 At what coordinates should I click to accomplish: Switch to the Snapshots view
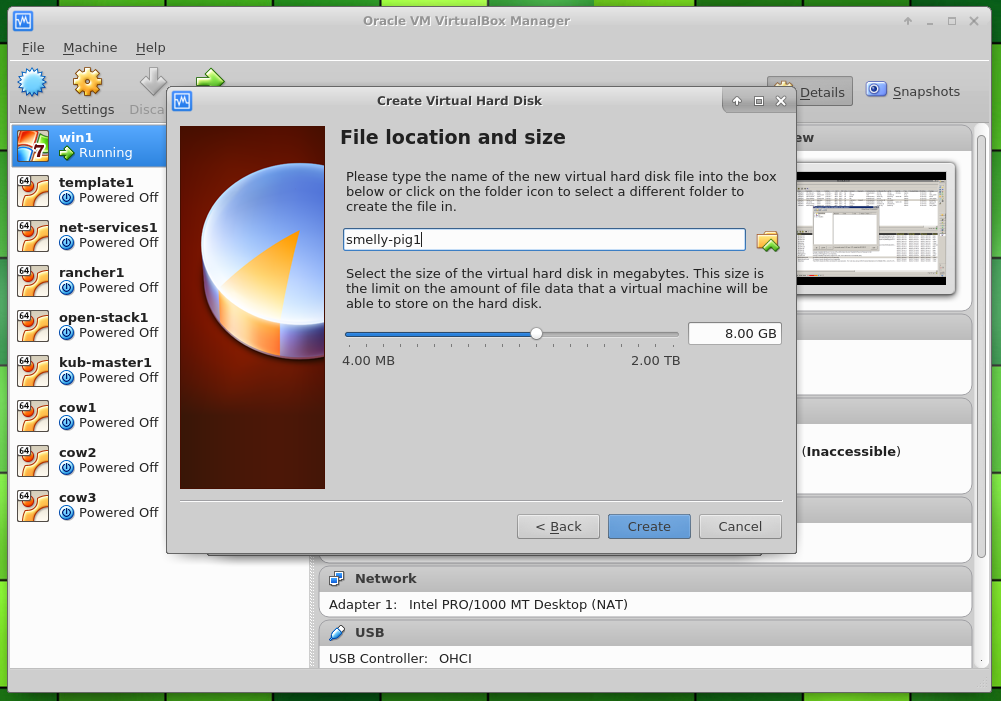(x=913, y=91)
